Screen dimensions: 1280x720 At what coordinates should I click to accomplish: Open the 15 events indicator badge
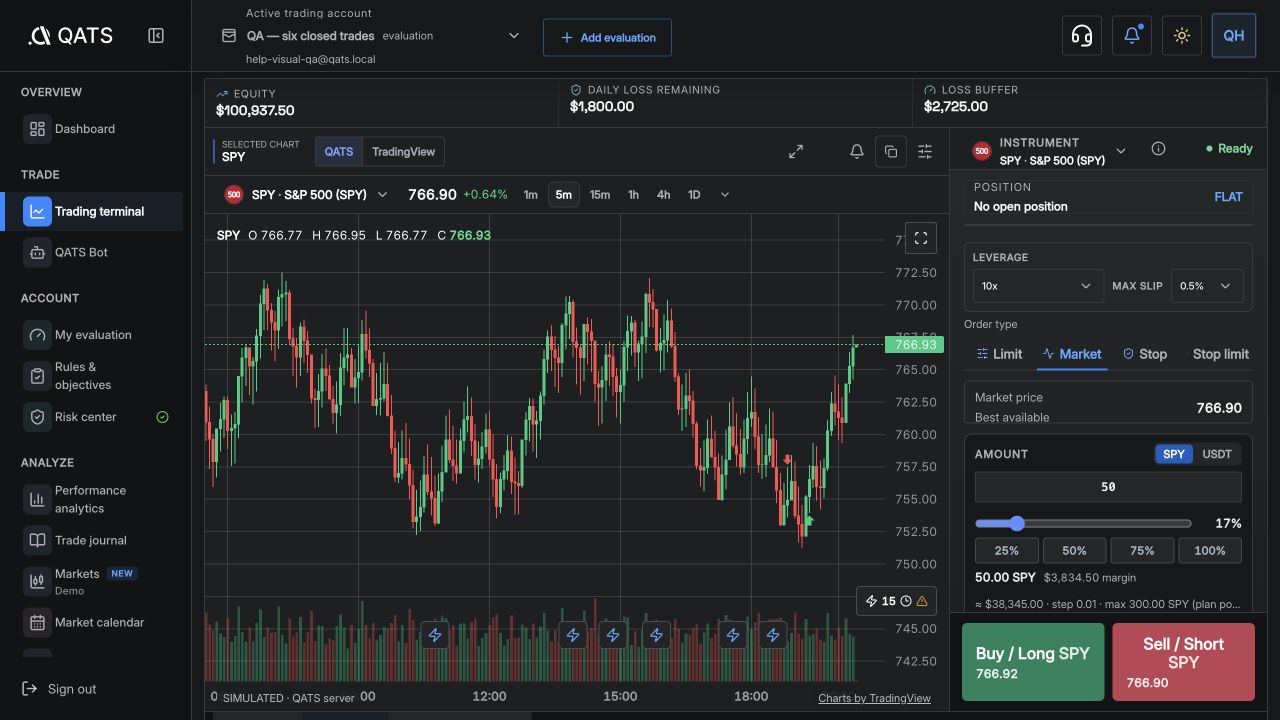896,601
